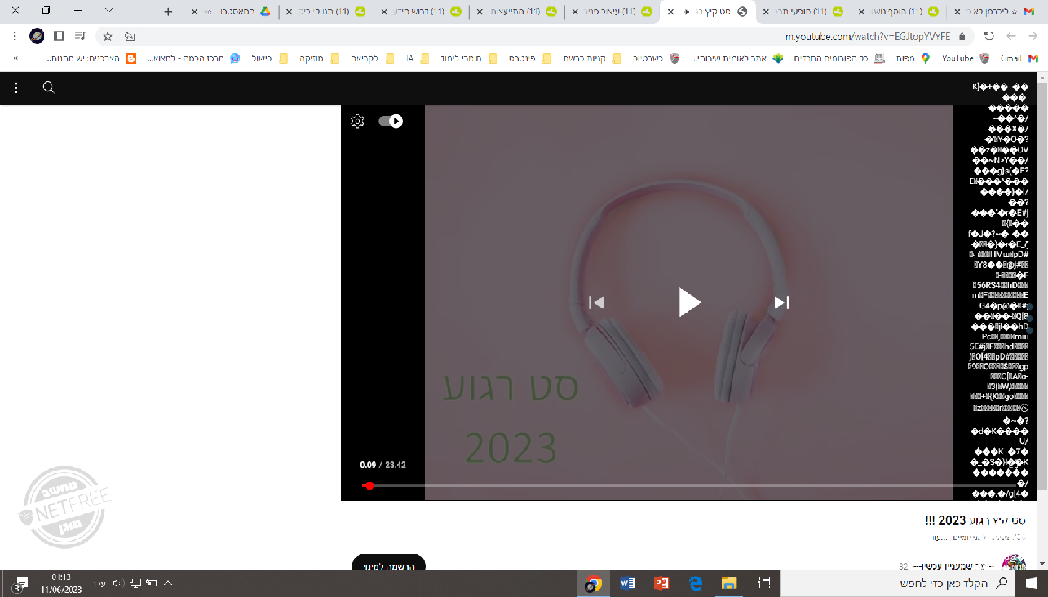Select the active 'סט קיץ' tab
1048x597 pixels.
(x=708, y=11)
